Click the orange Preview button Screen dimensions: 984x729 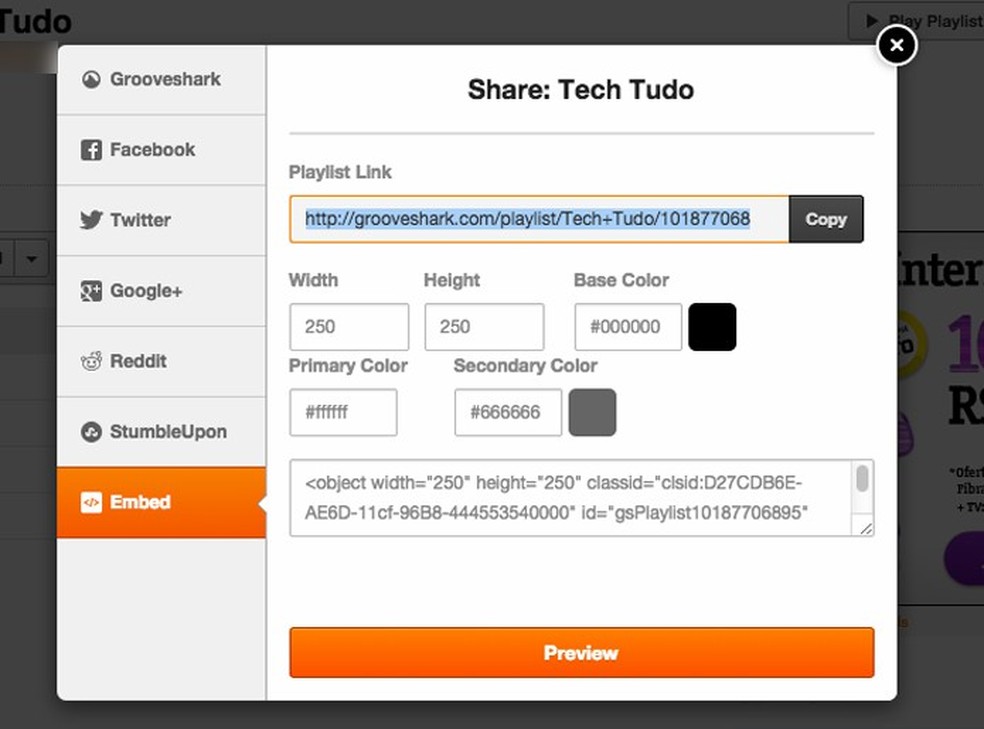(581, 653)
